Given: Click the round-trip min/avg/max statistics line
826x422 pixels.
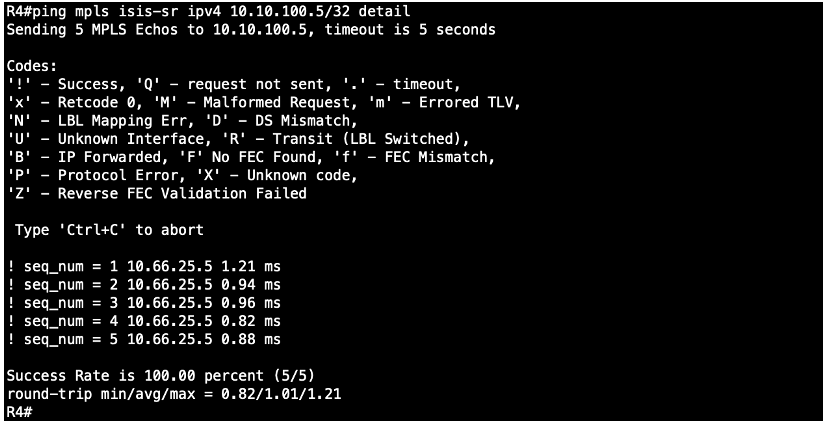Looking at the screenshot, I should (x=174, y=394).
